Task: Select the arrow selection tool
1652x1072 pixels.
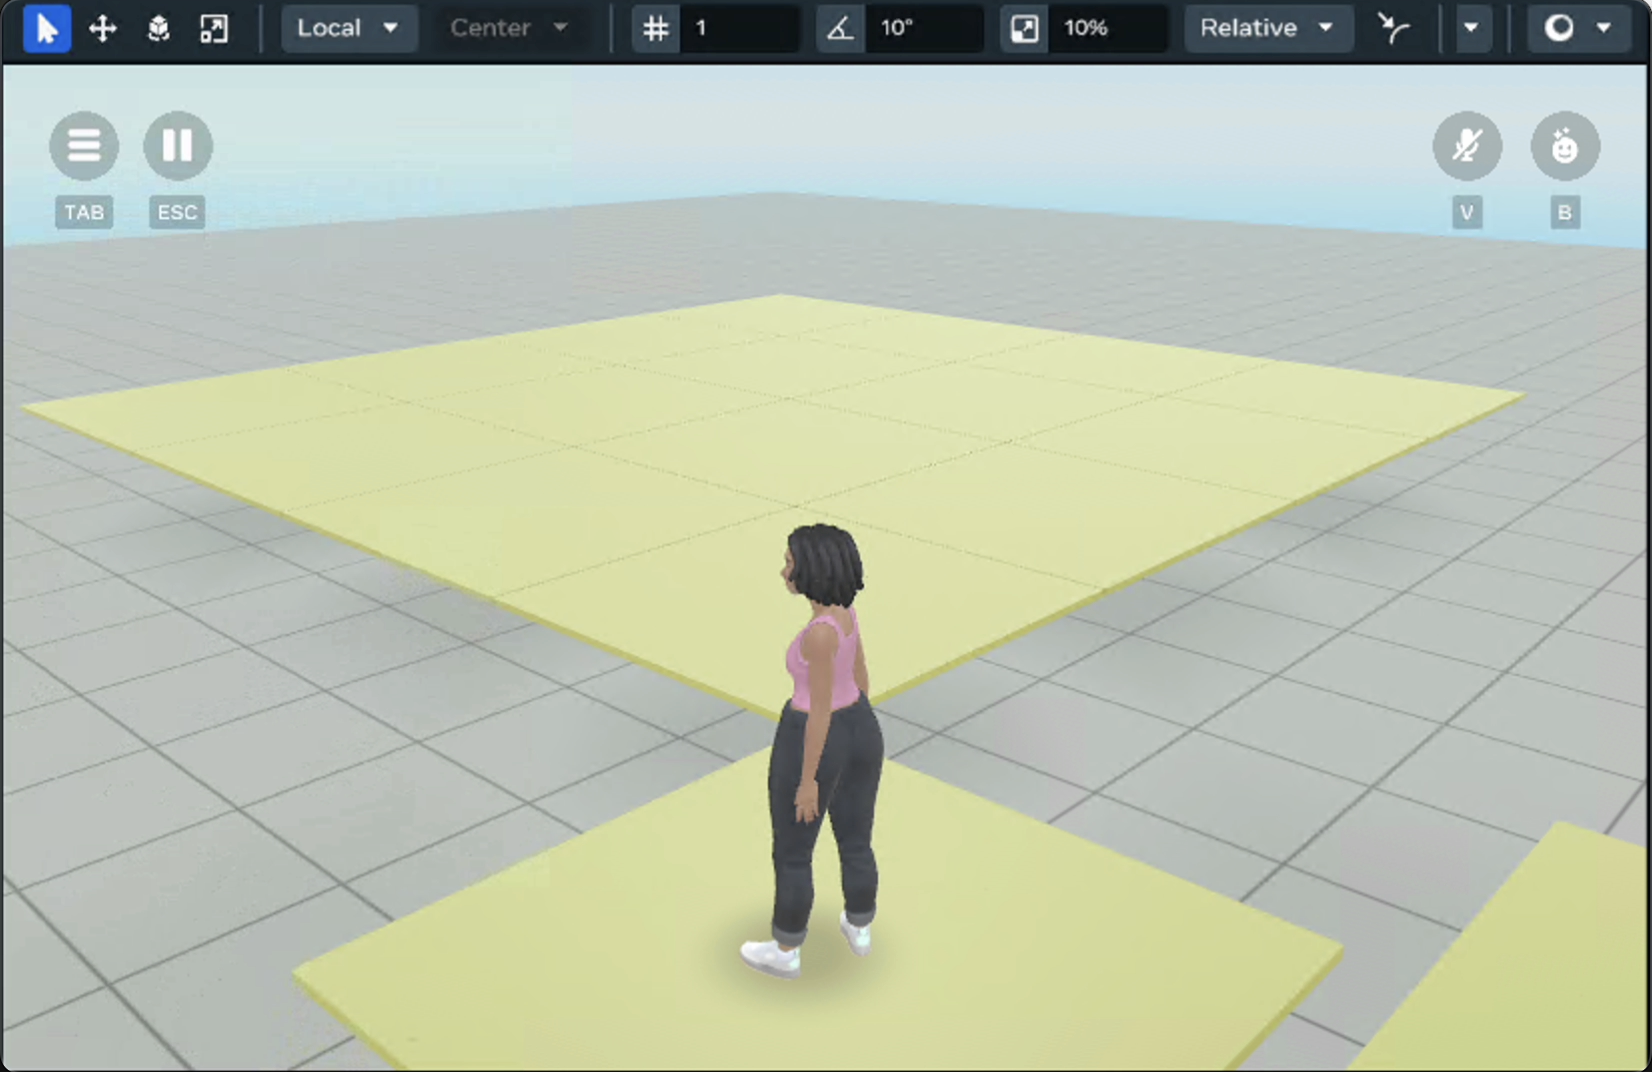Action: tap(46, 28)
